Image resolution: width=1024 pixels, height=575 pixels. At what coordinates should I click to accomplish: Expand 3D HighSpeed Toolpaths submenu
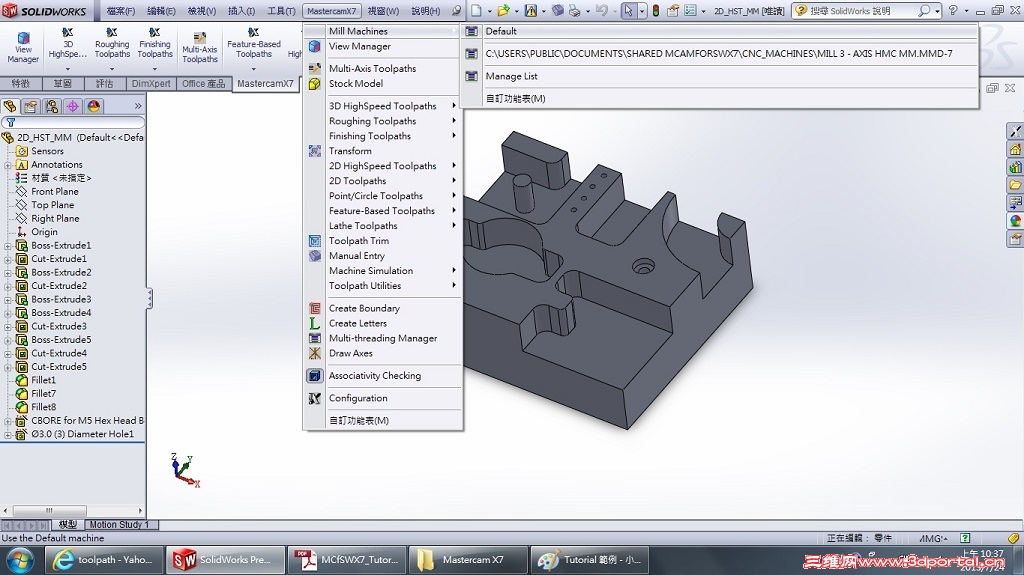pyautogui.click(x=384, y=106)
